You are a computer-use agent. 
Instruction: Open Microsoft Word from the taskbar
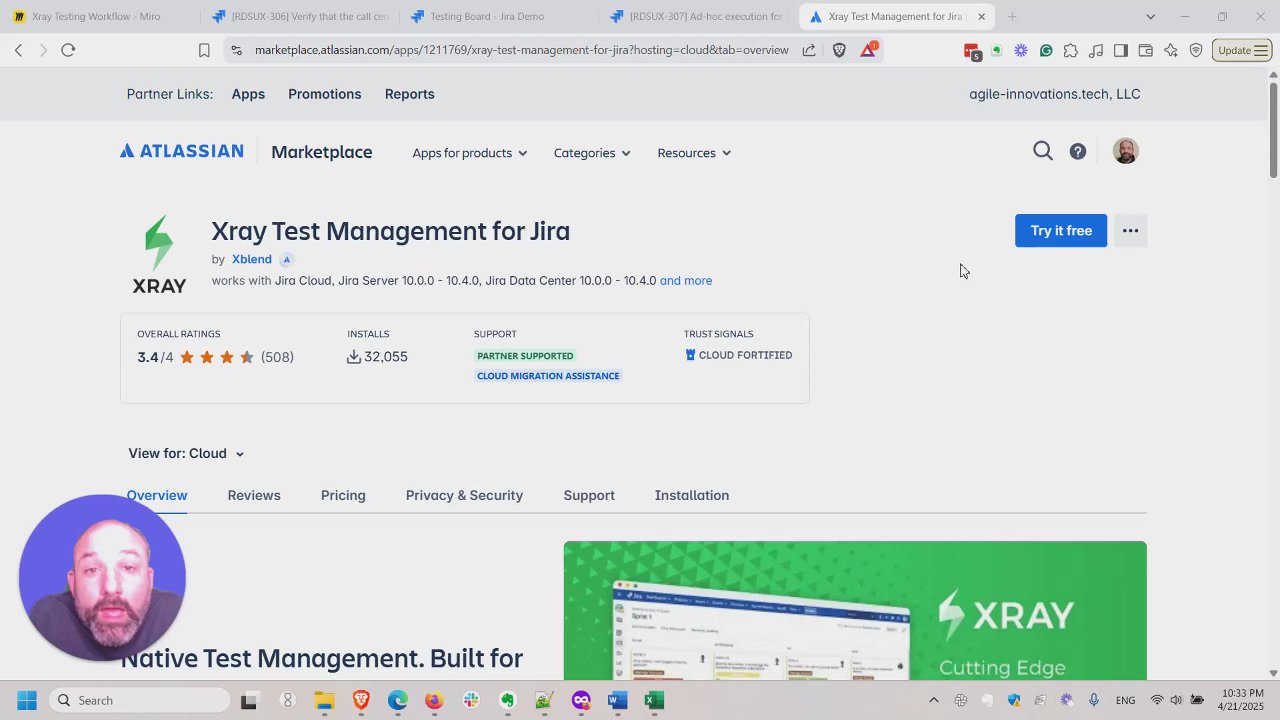point(617,700)
